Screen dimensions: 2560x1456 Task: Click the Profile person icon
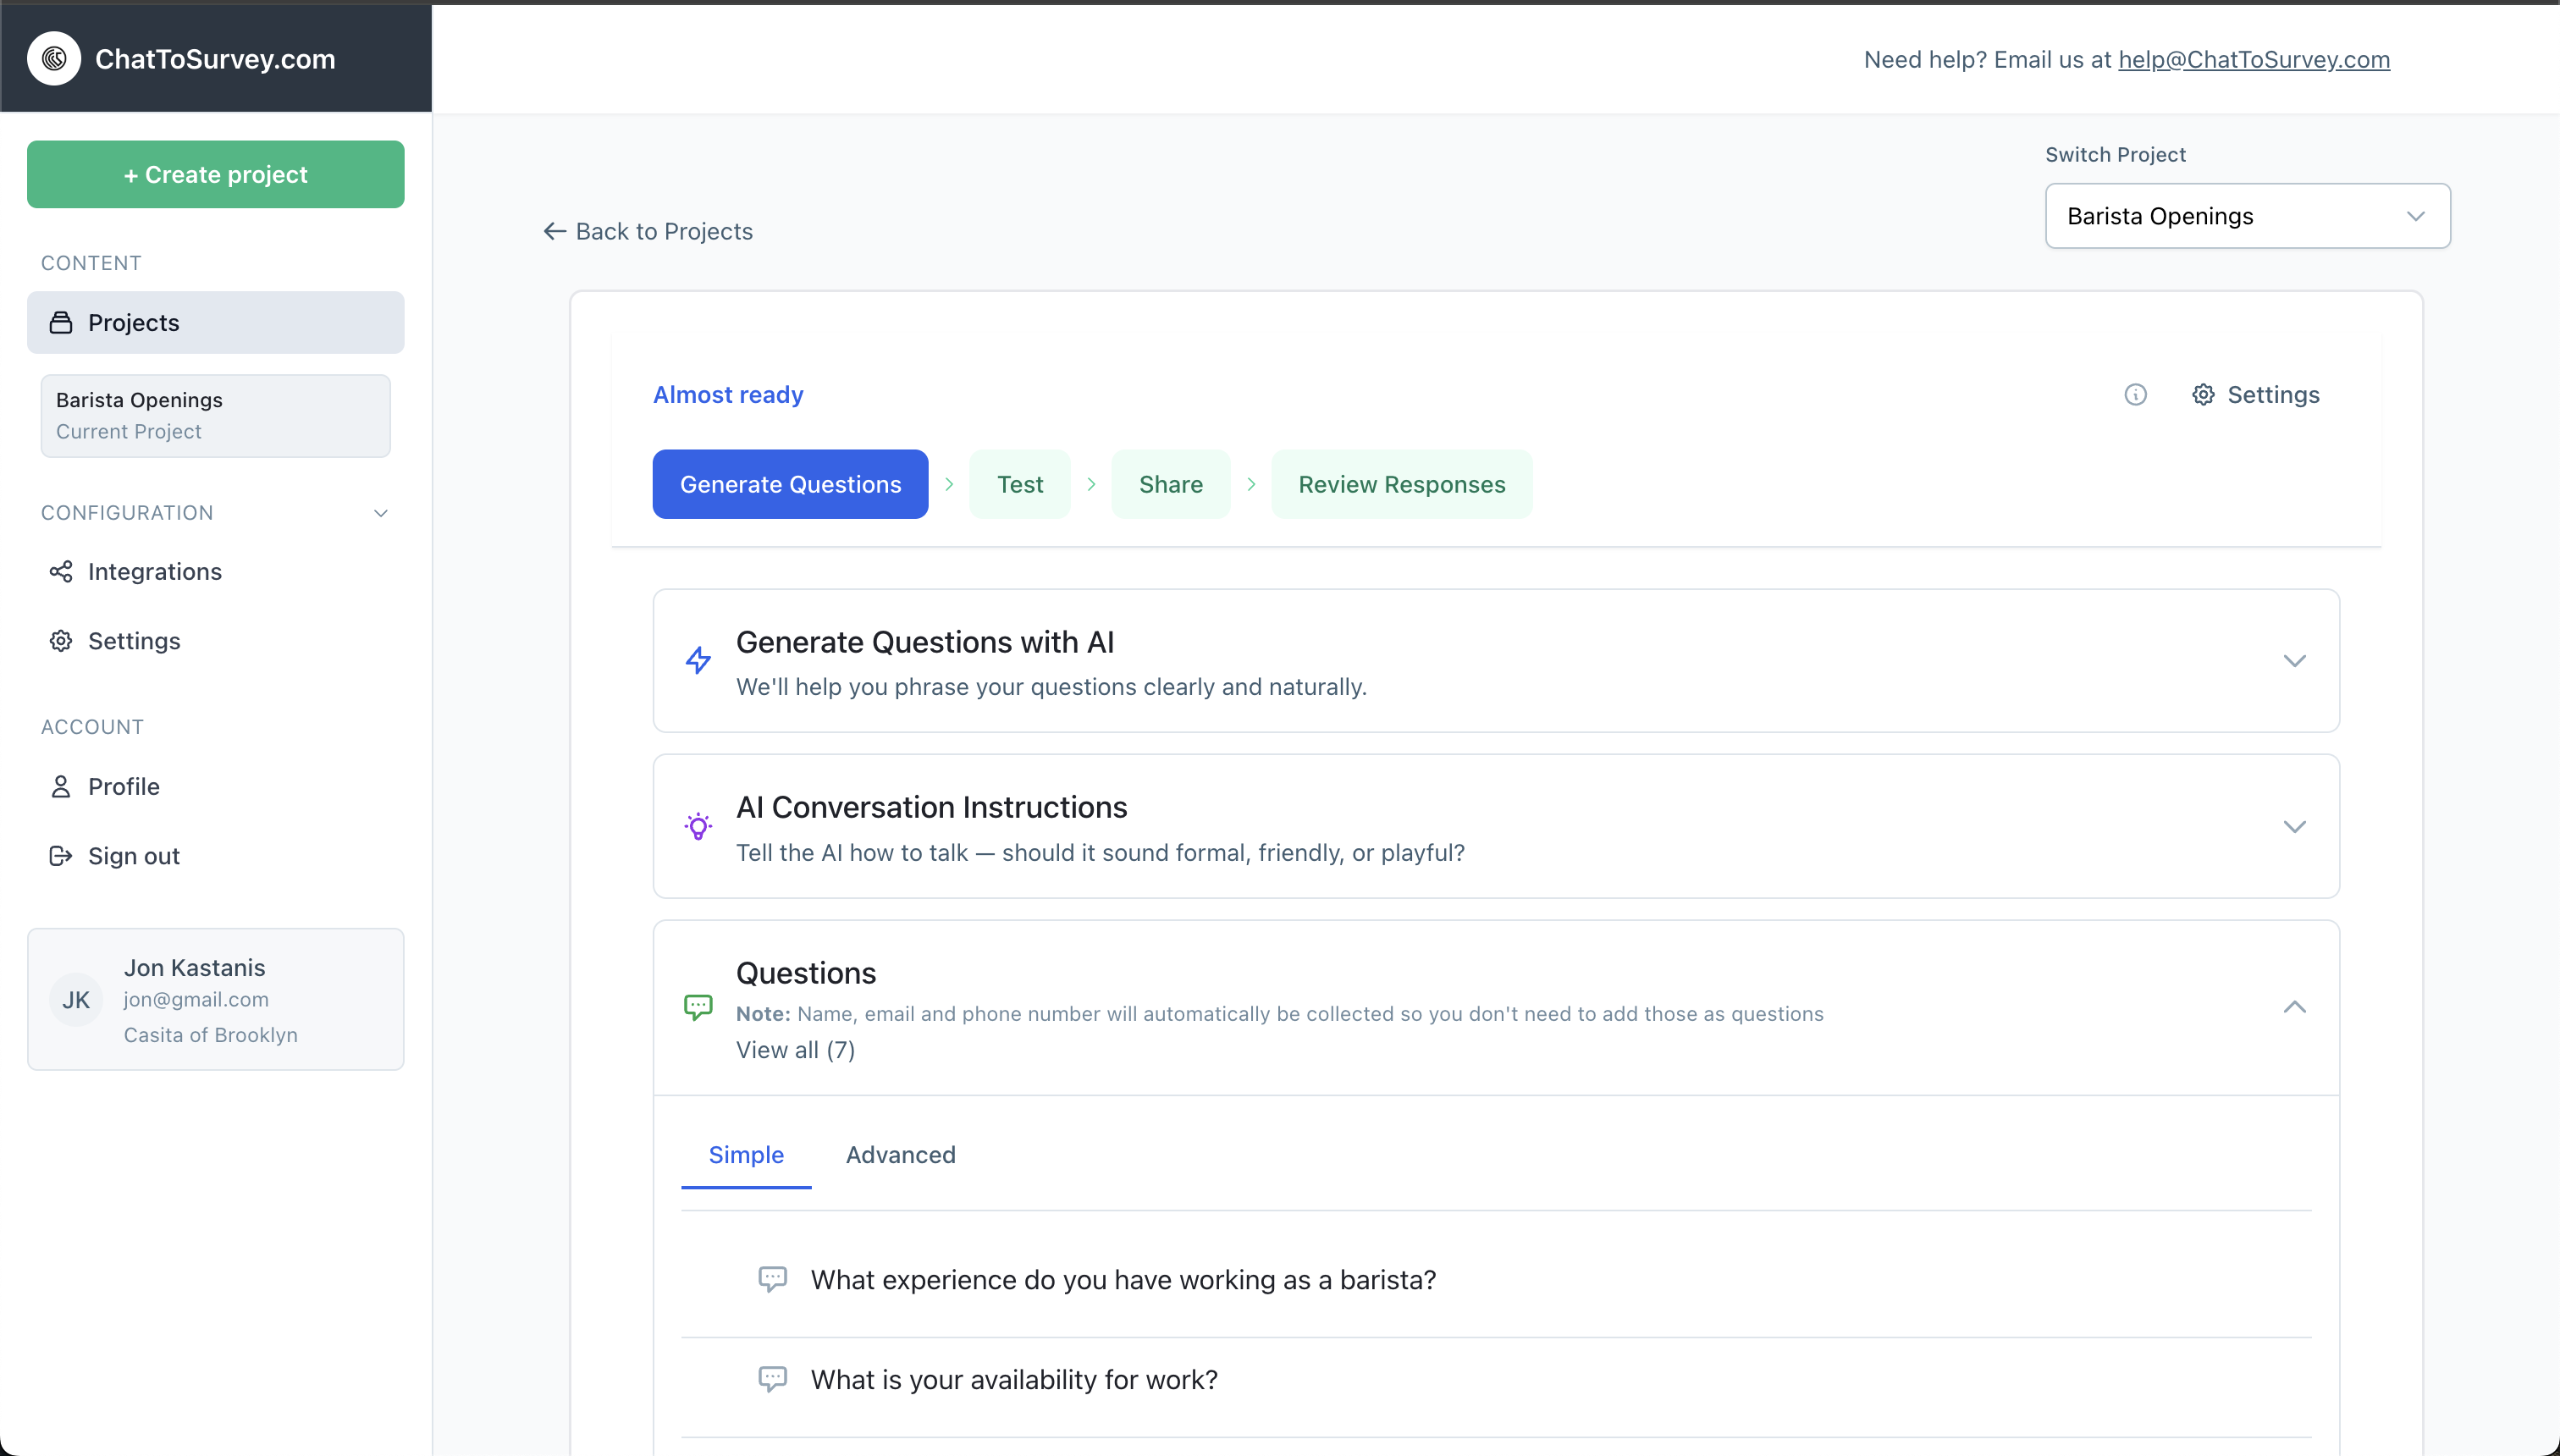(61, 786)
